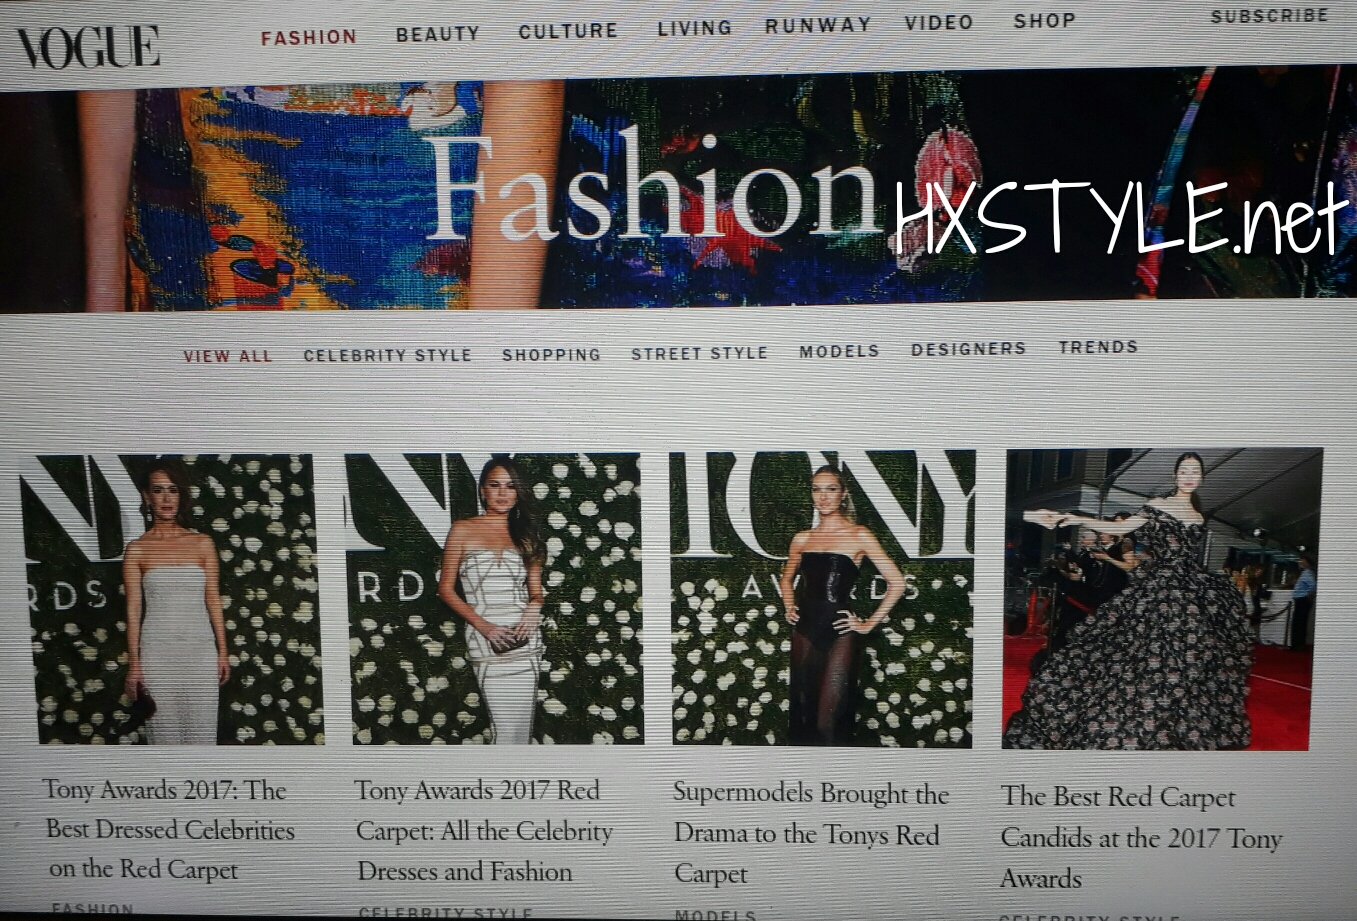This screenshot has height=921, width=1357.
Task: Navigate to the Runway section
Action: (817, 25)
